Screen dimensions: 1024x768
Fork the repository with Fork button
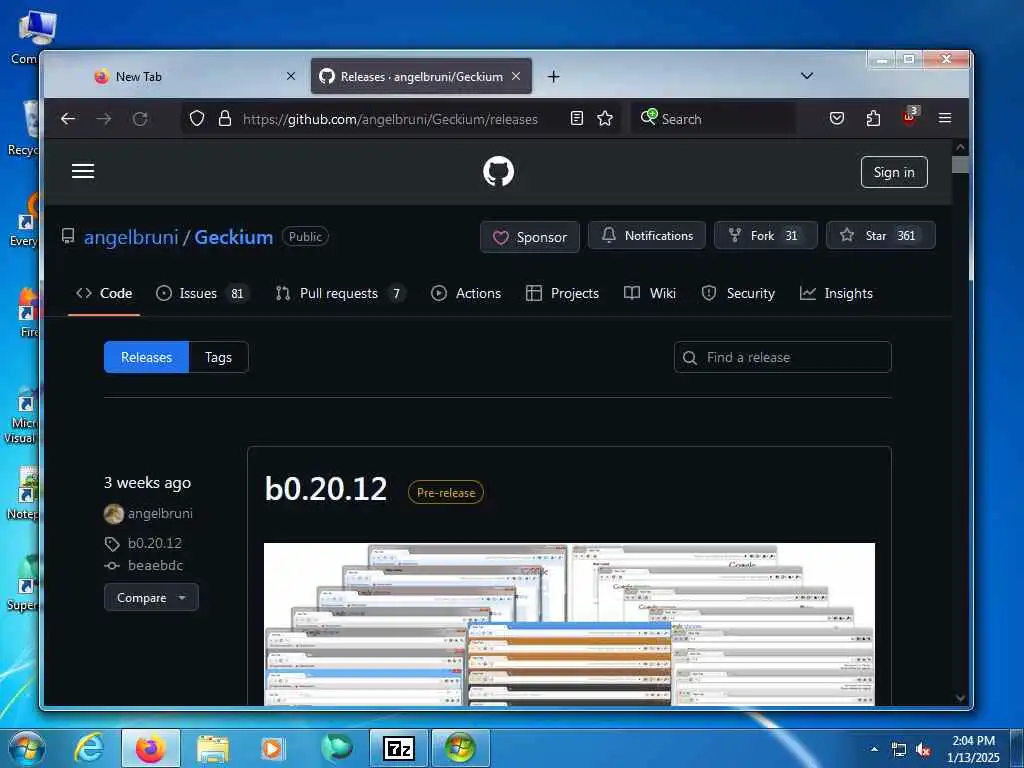click(765, 235)
